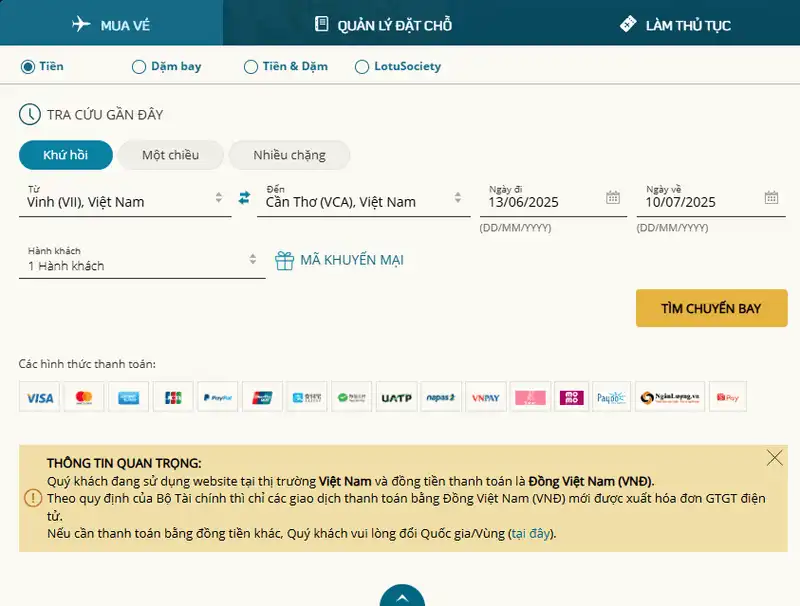Click the MoMo payment logo
The image size is (800, 606).
pos(573,397)
